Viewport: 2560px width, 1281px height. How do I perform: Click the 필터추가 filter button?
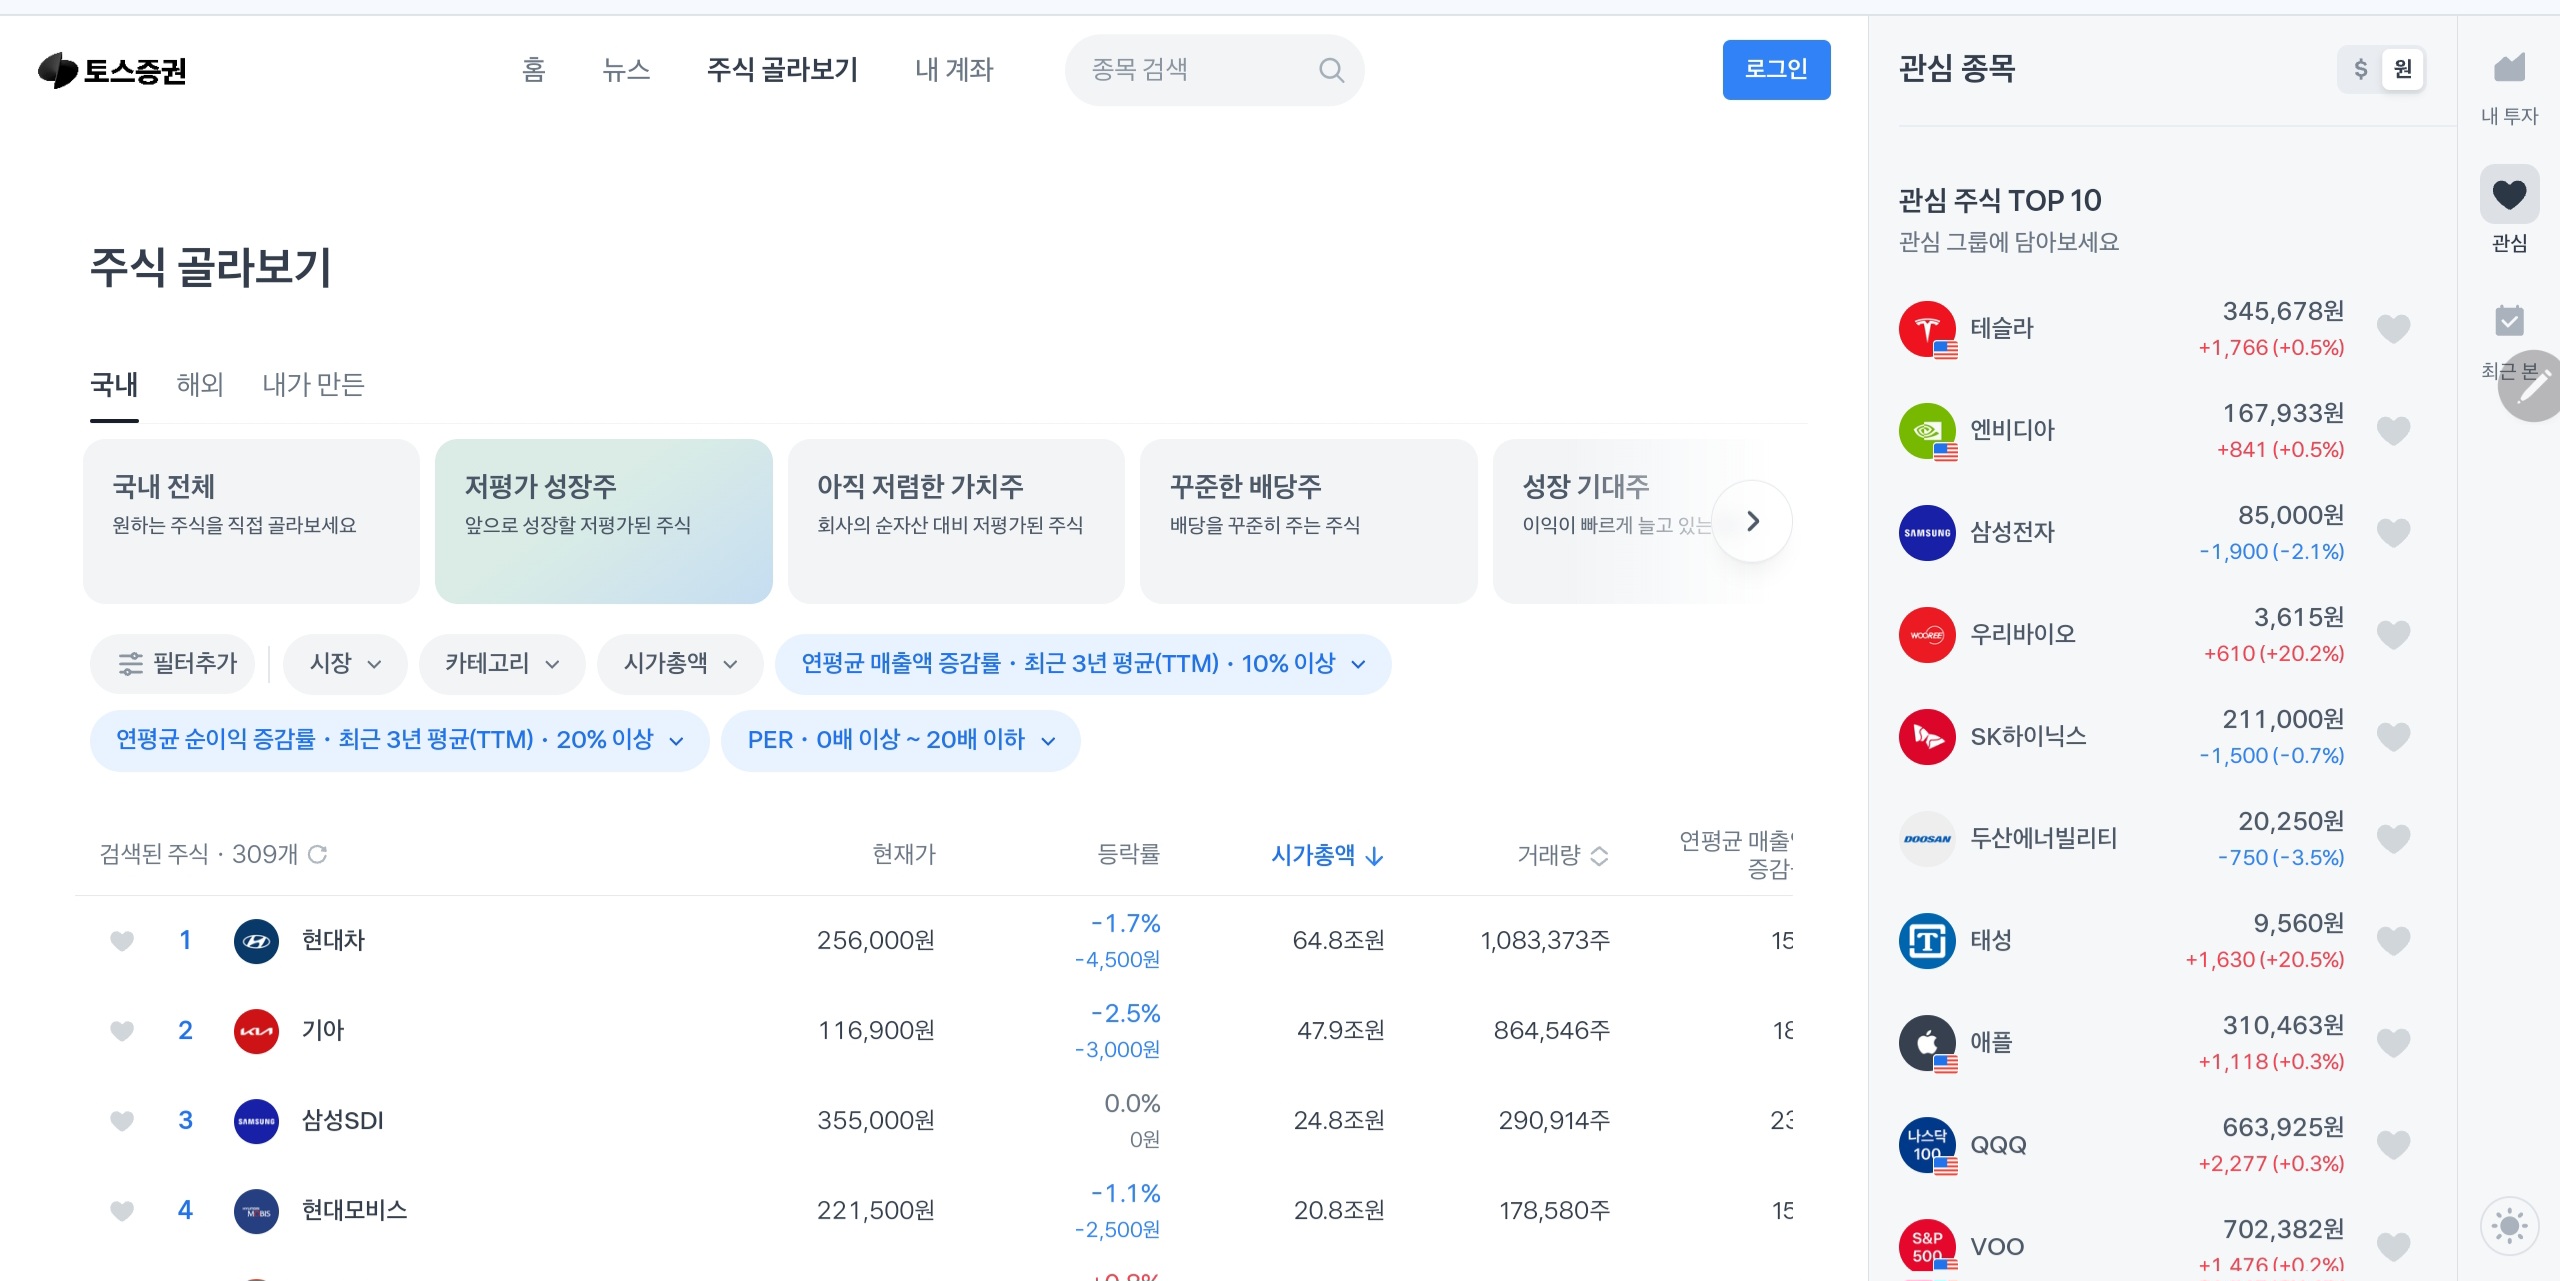173,664
